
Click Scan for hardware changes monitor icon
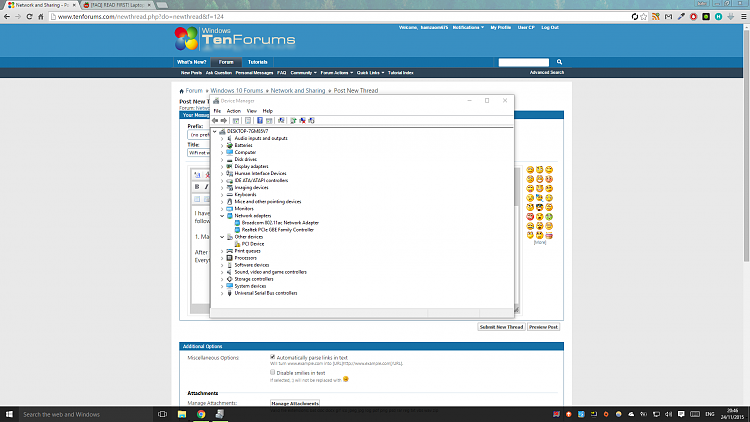pos(281,121)
